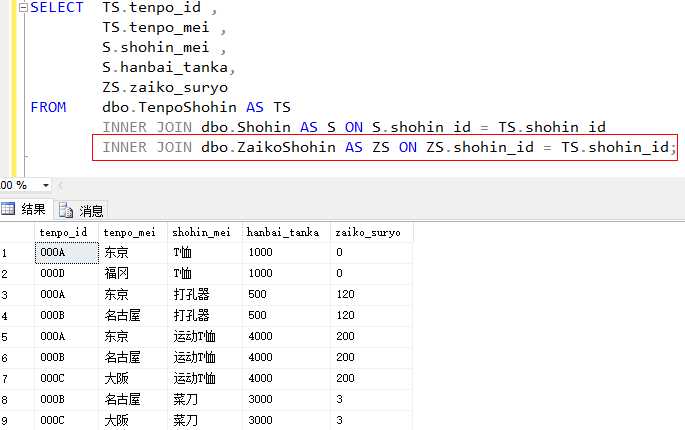The image size is (685, 430).
Task: Select the shohin_mei column header
Action: point(204,232)
